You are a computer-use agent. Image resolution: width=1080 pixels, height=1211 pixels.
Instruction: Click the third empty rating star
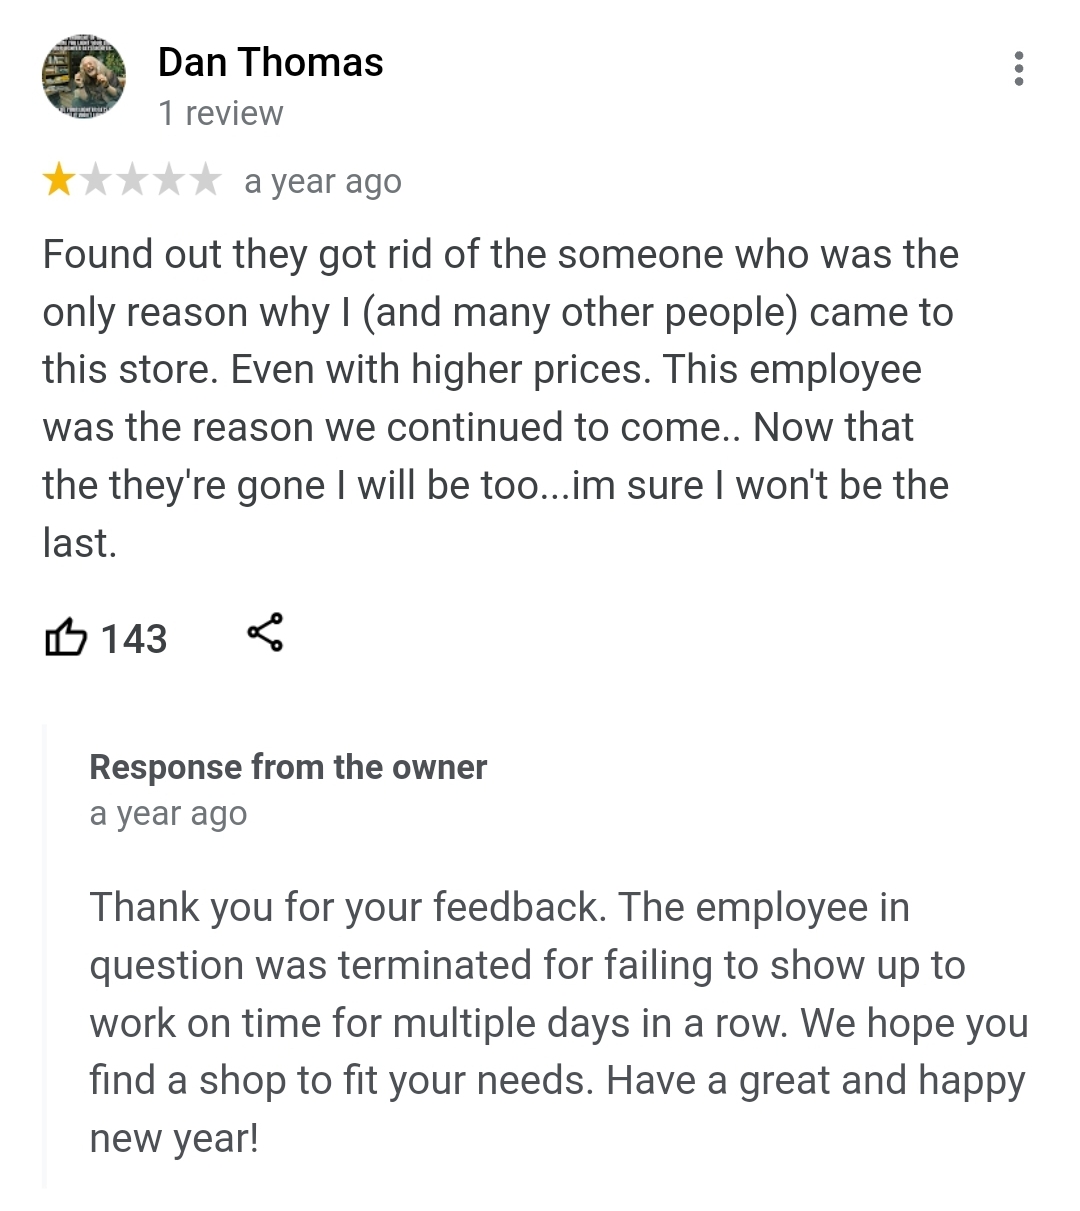click(132, 181)
